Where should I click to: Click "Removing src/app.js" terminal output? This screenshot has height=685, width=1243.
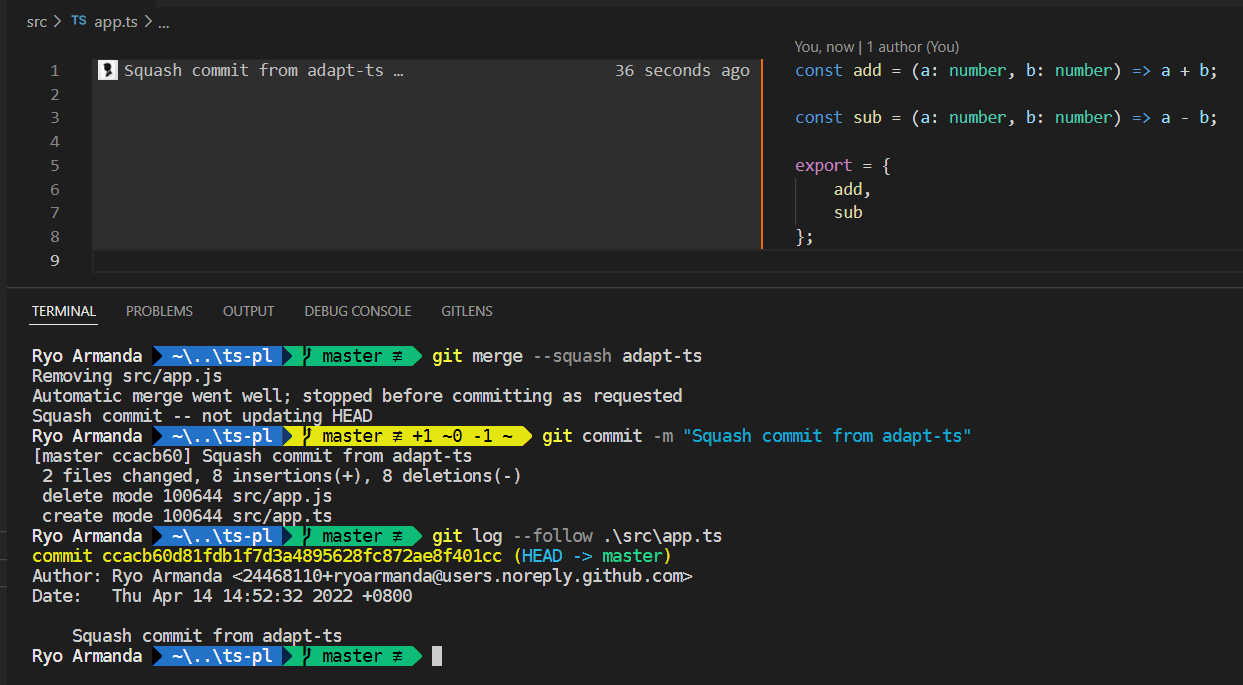pyautogui.click(x=127, y=376)
